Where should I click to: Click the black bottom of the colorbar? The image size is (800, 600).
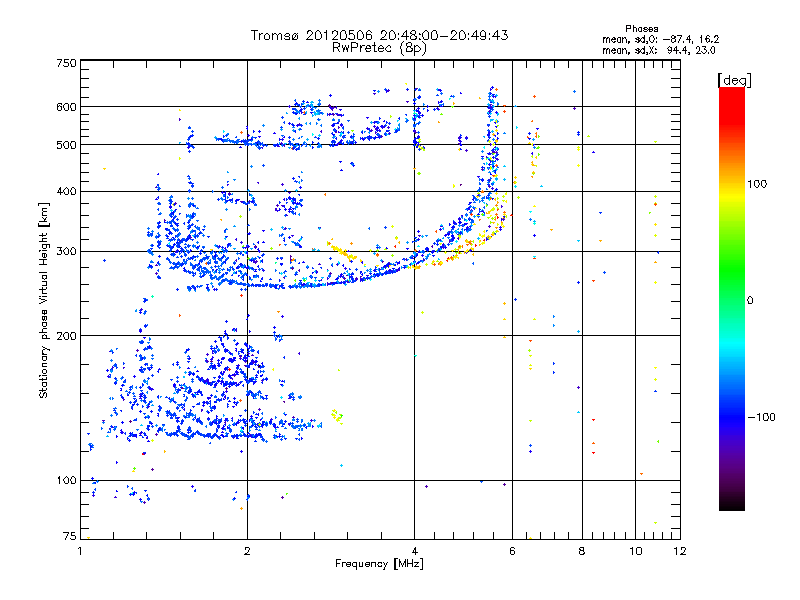pyautogui.click(x=732, y=503)
